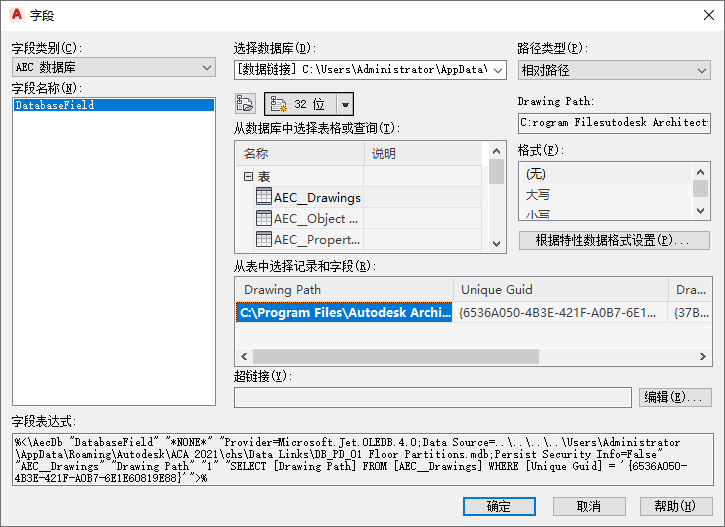Select (无) format option
Image resolution: width=725 pixels, height=527 pixels.
tap(605, 174)
